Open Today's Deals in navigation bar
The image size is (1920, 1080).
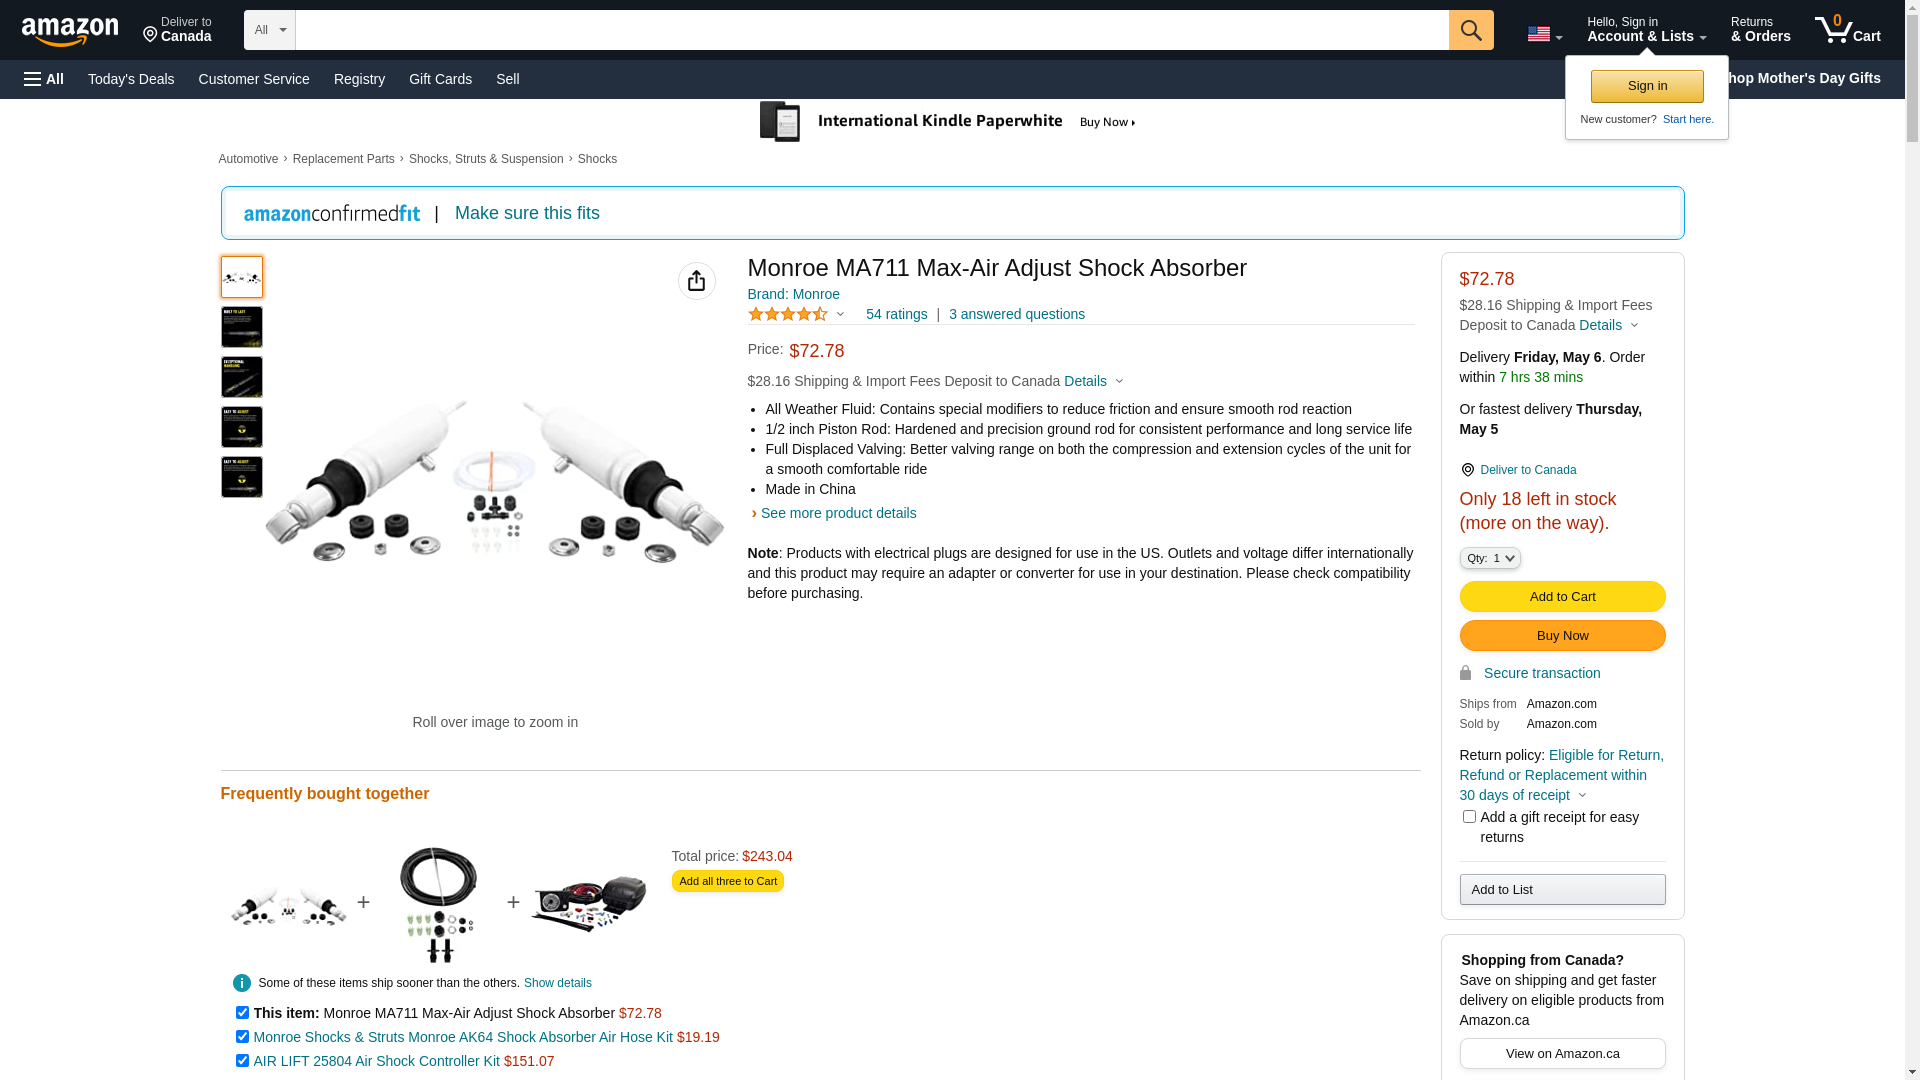coord(131,79)
